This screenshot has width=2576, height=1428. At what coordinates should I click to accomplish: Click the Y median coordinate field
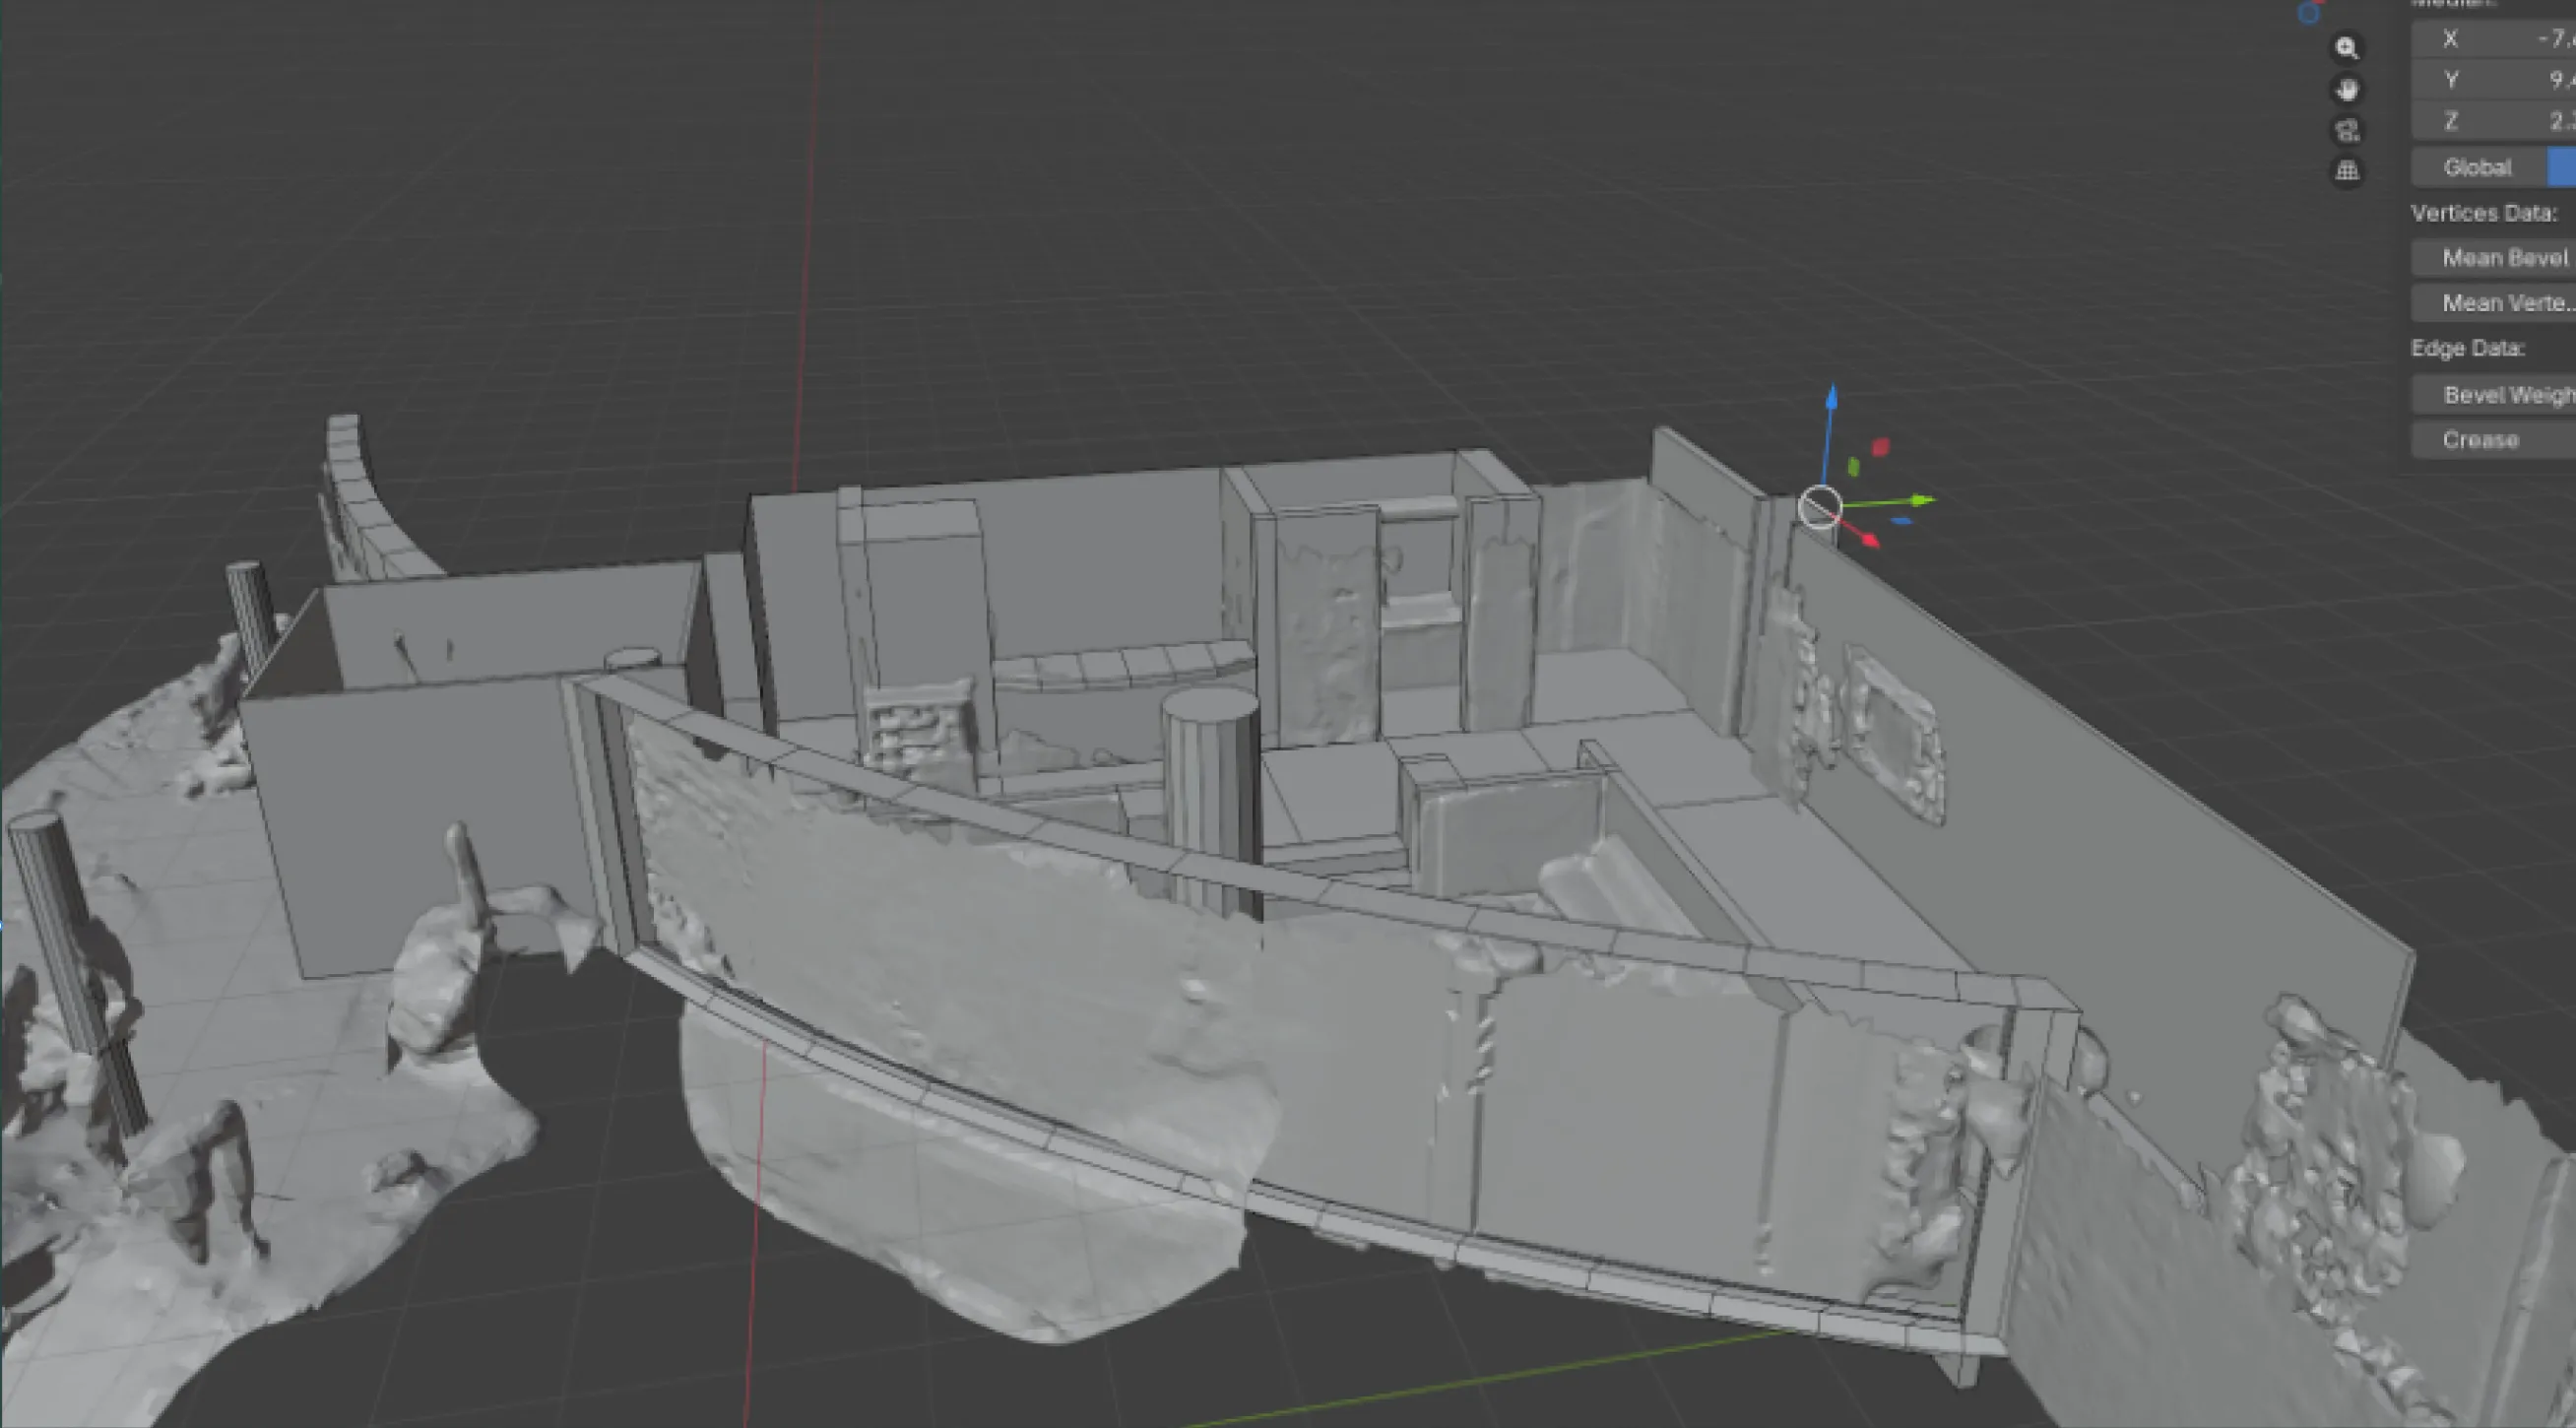click(2490, 80)
